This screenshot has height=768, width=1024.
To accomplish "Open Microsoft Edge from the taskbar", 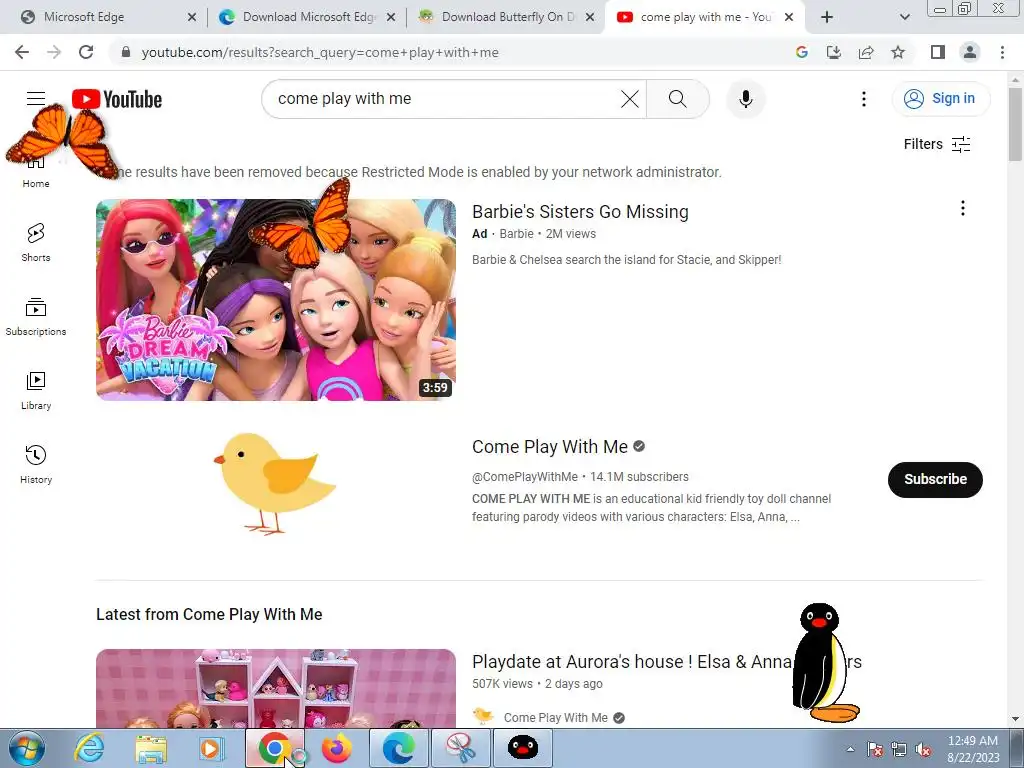I will 399,748.
